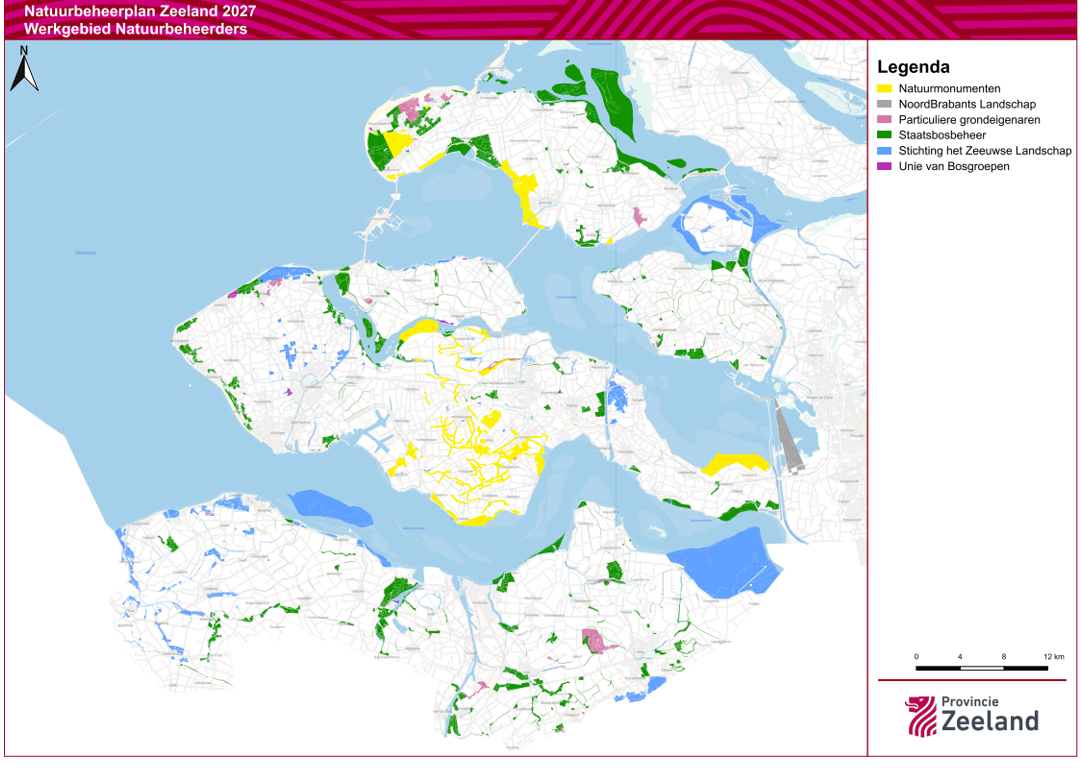
Task: Click the yellow Natuurmonumenten legend swatch
Action: (884, 88)
